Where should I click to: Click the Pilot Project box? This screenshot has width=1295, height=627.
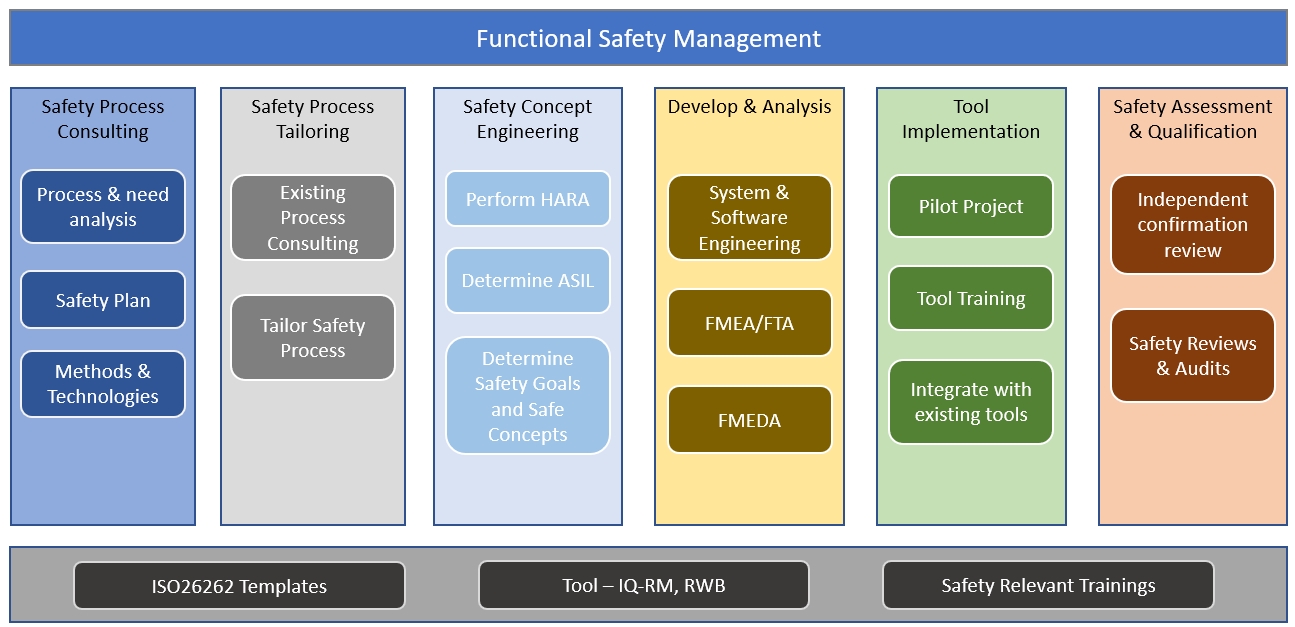click(x=971, y=207)
